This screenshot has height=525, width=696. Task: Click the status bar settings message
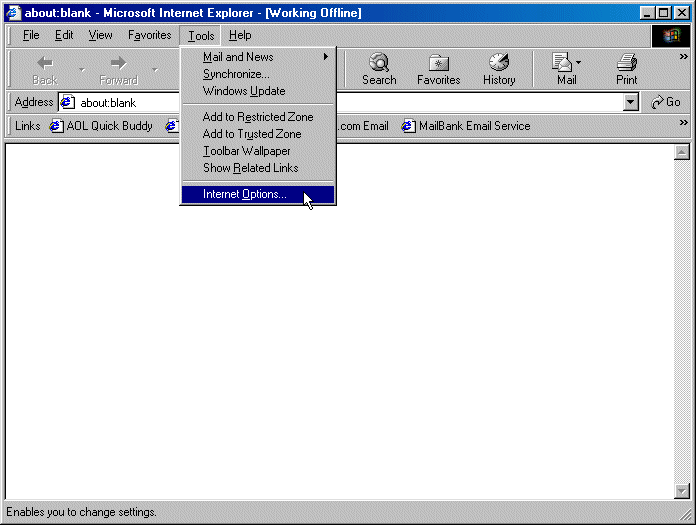click(x=81, y=512)
